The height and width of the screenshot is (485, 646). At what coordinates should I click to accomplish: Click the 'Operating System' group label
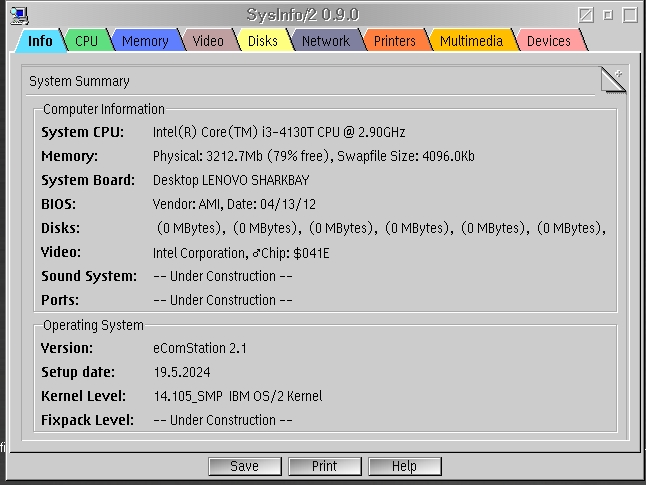(94, 325)
